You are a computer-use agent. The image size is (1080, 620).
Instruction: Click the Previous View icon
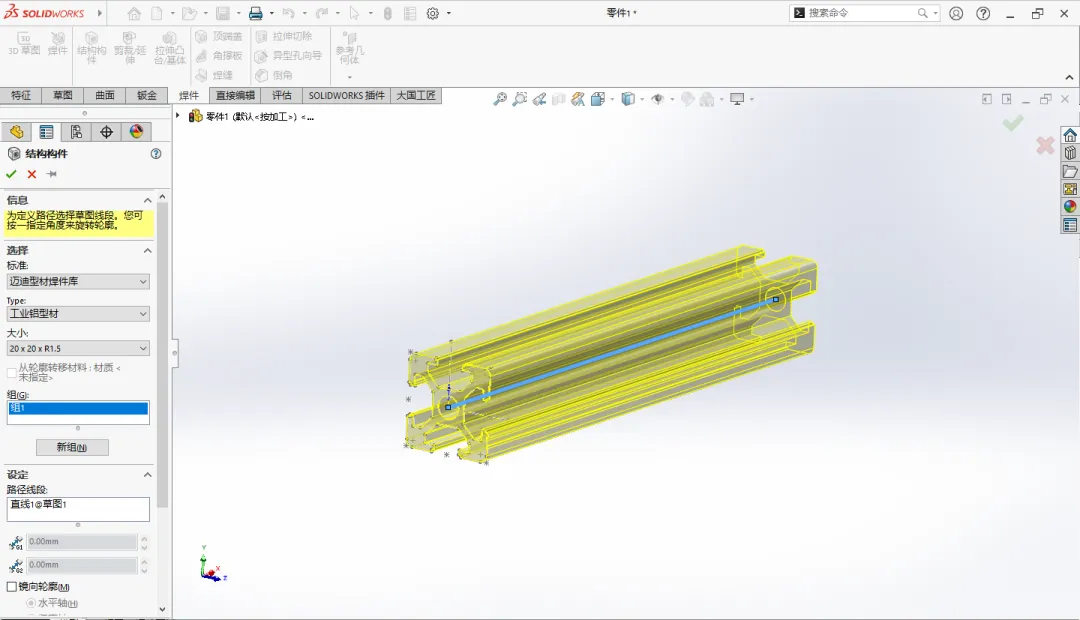[x=539, y=99]
